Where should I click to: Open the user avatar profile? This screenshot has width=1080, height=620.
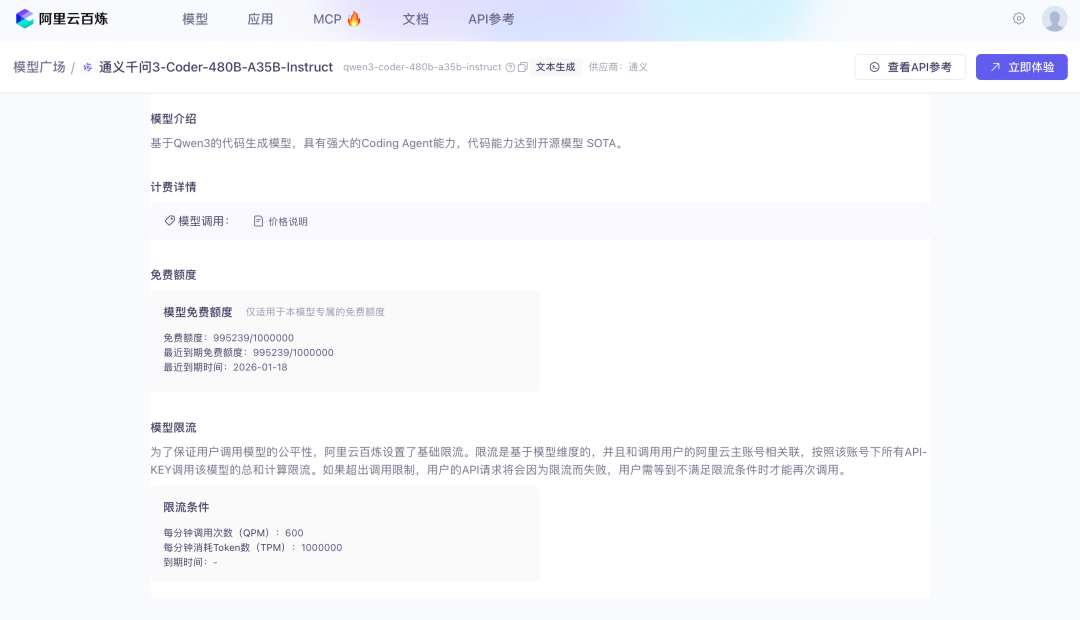pyautogui.click(x=1055, y=19)
